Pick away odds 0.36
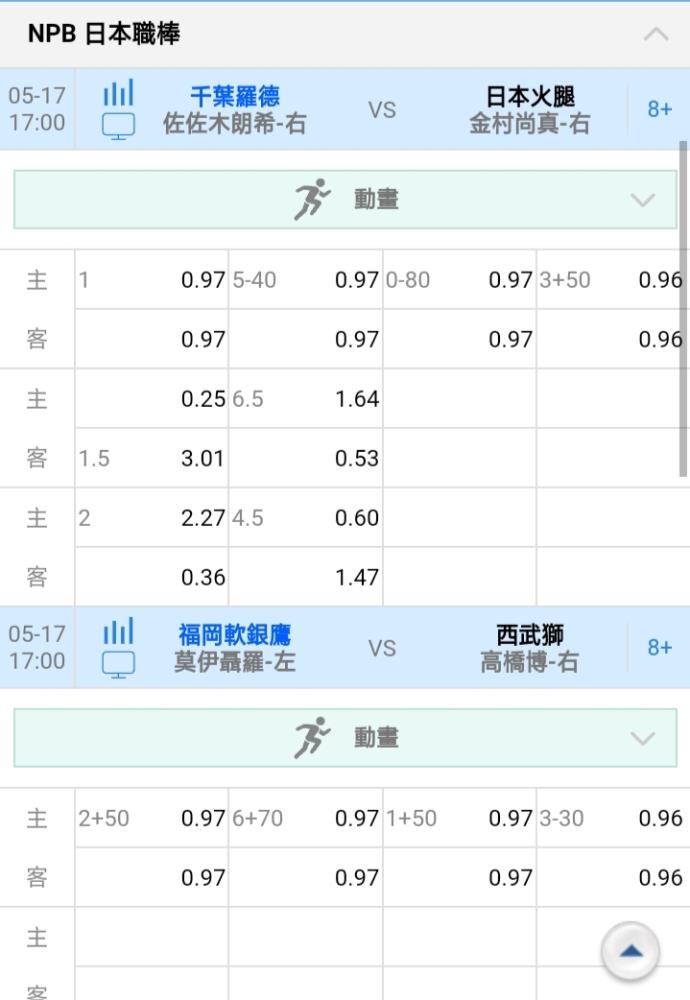The height and width of the screenshot is (1000, 690). click(203, 577)
